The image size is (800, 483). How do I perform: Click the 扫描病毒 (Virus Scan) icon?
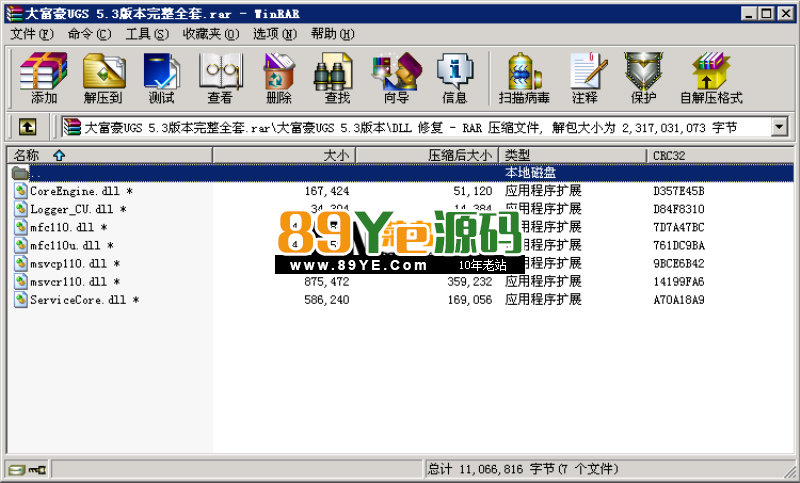coord(524,71)
